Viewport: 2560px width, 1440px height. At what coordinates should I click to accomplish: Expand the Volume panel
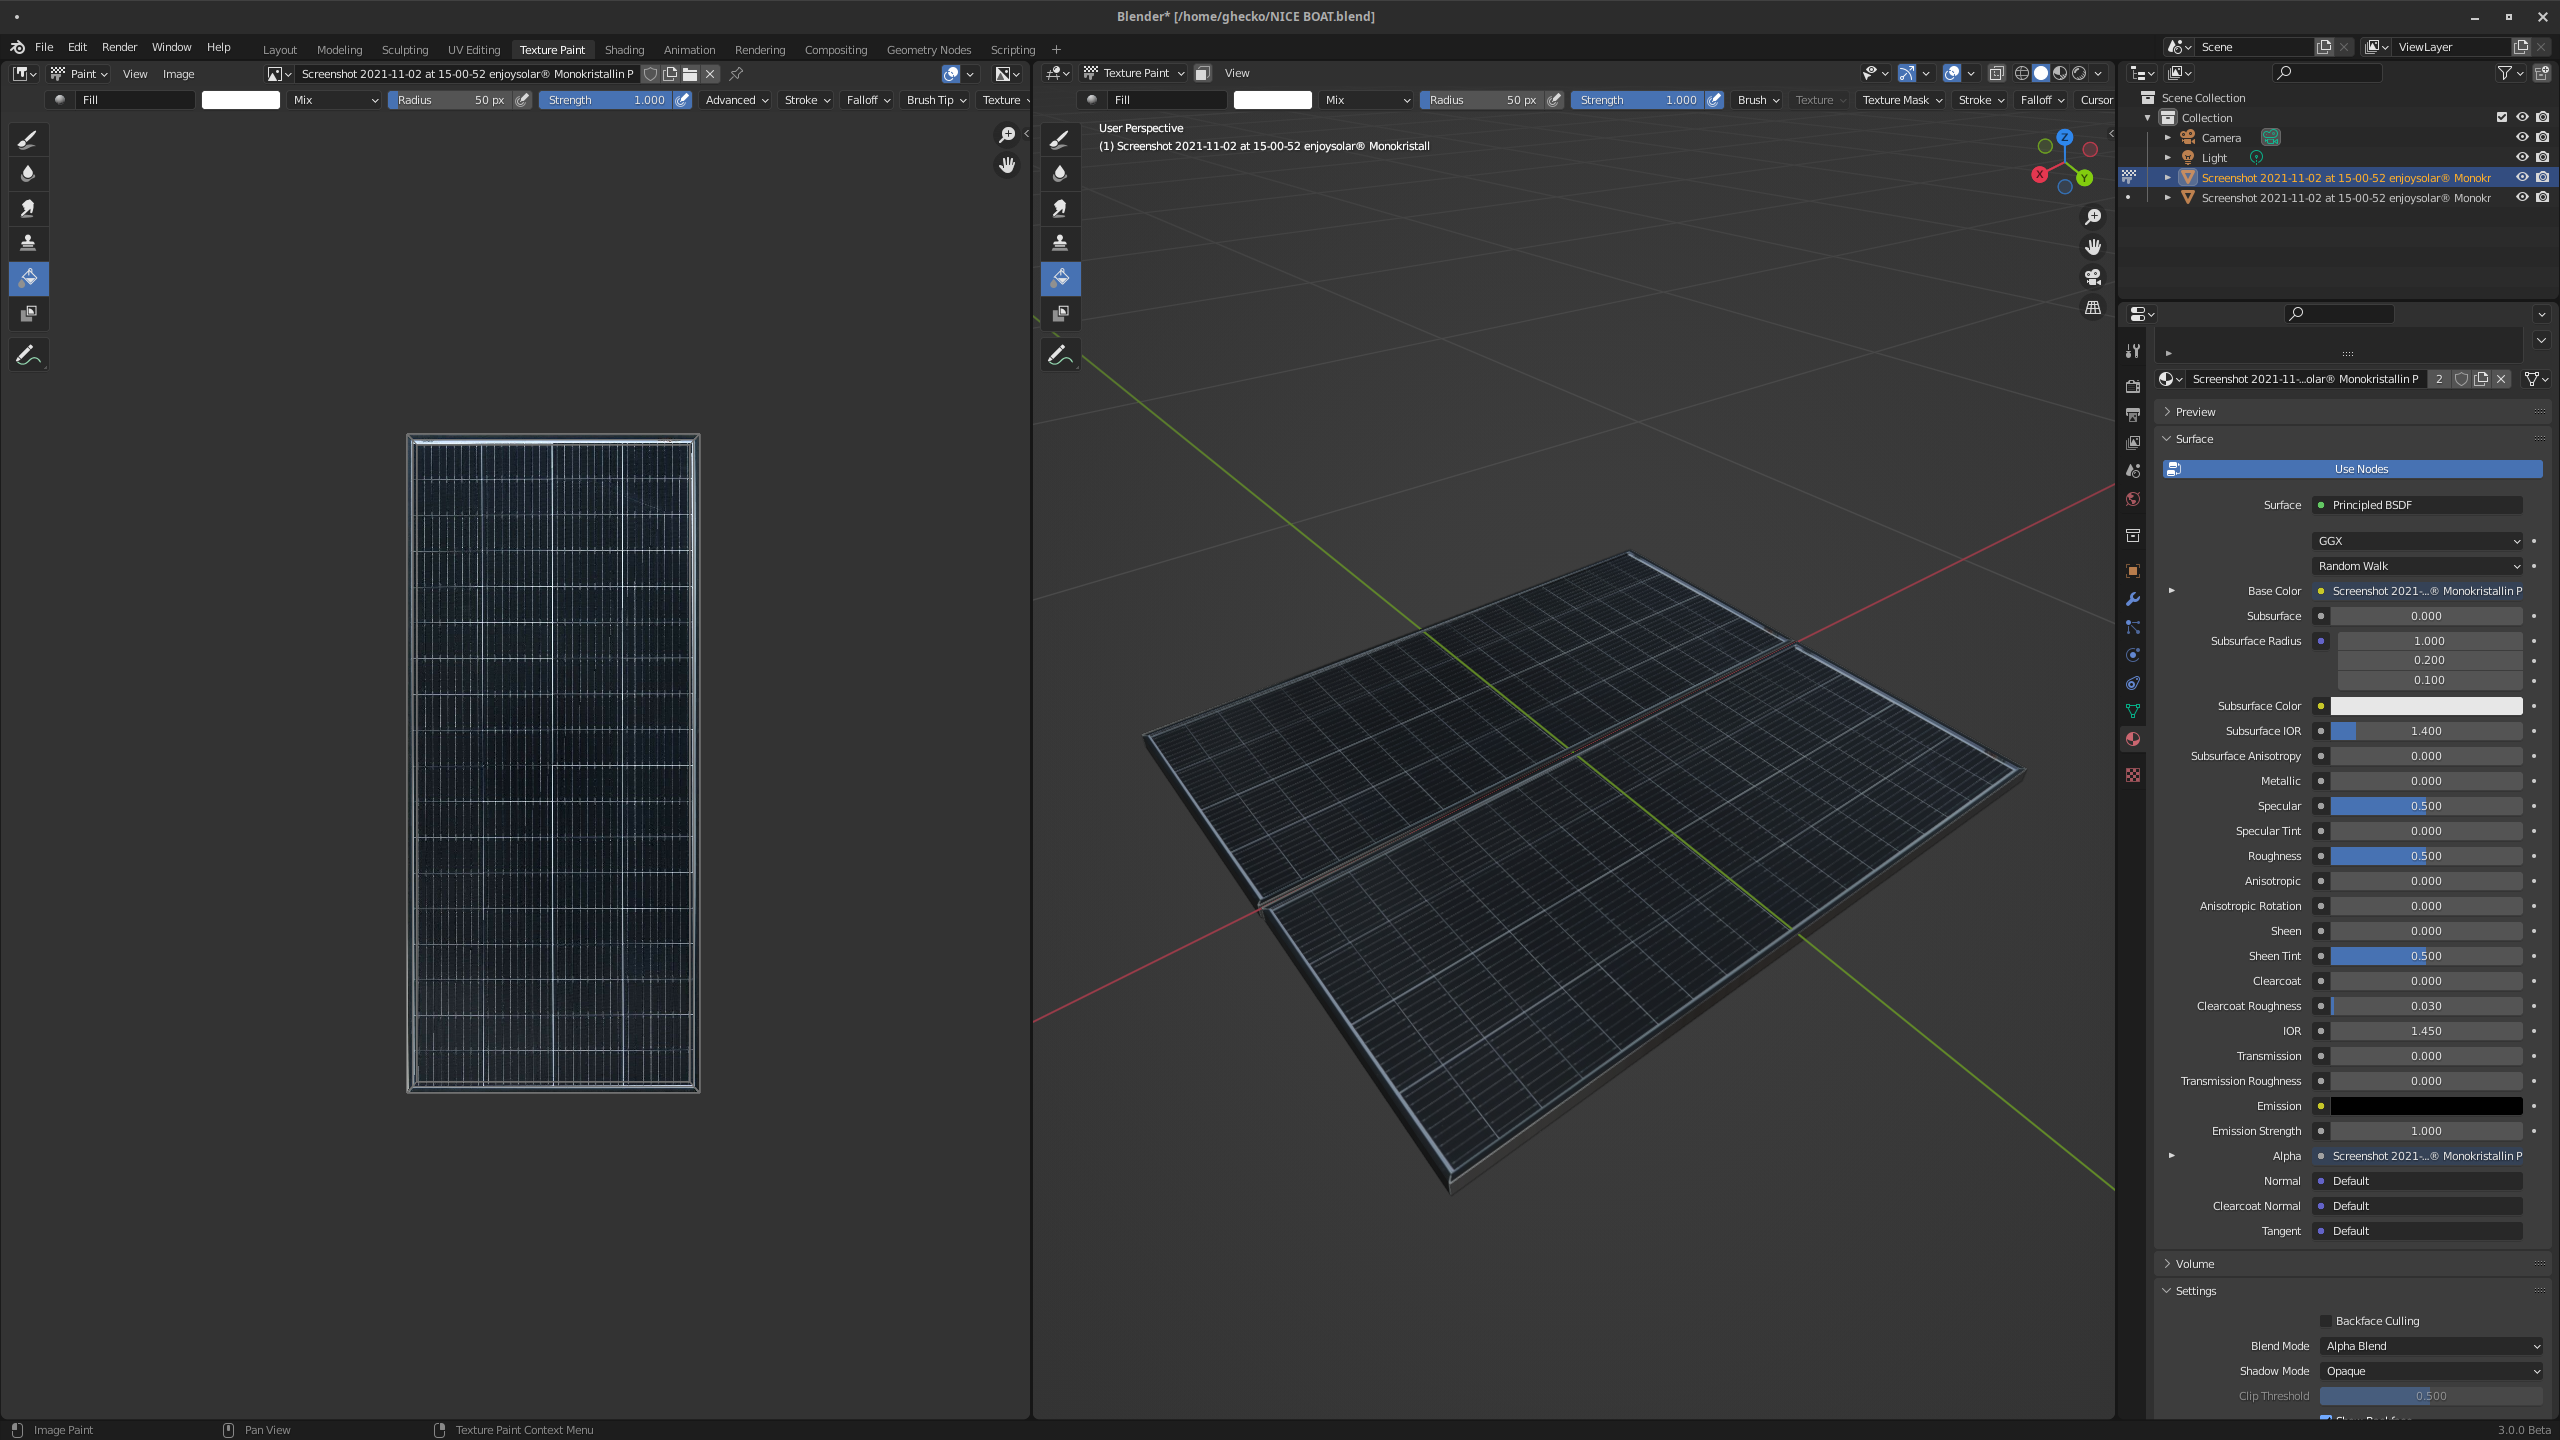click(2195, 1264)
